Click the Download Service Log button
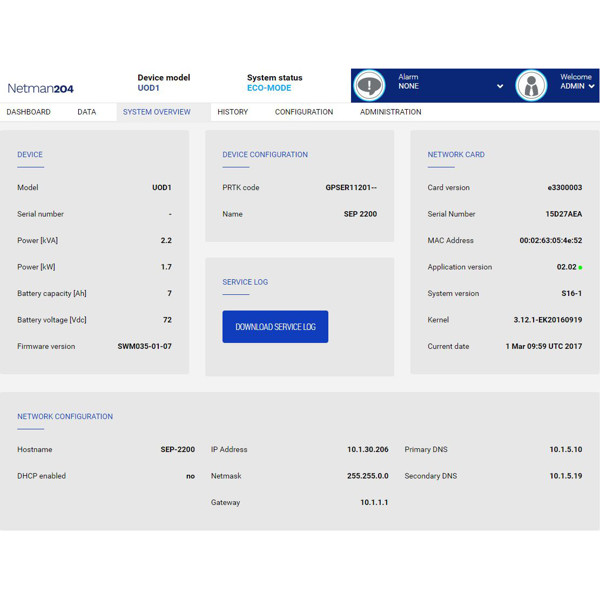600x600 pixels. coord(275,326)
